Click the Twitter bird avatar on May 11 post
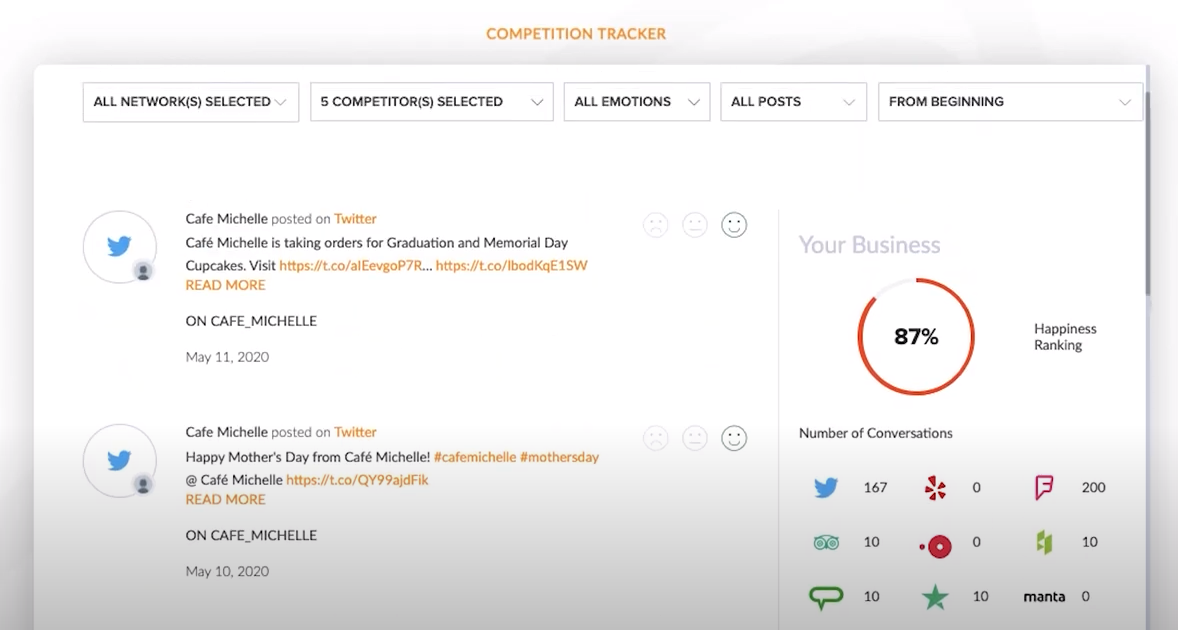 point(119,246)
